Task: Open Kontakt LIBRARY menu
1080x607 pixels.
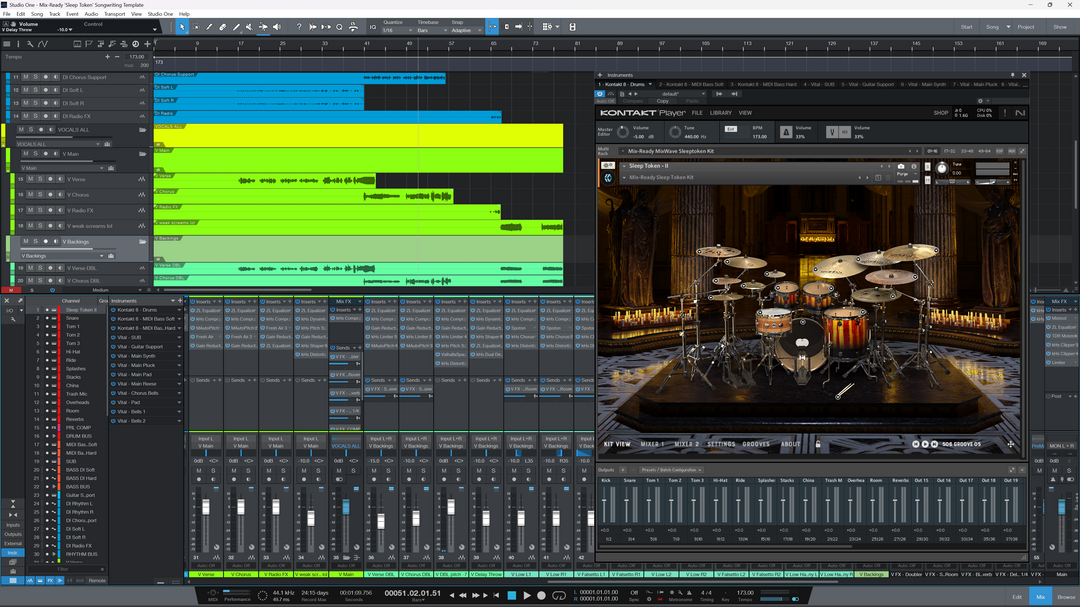Action: point(720,113)
